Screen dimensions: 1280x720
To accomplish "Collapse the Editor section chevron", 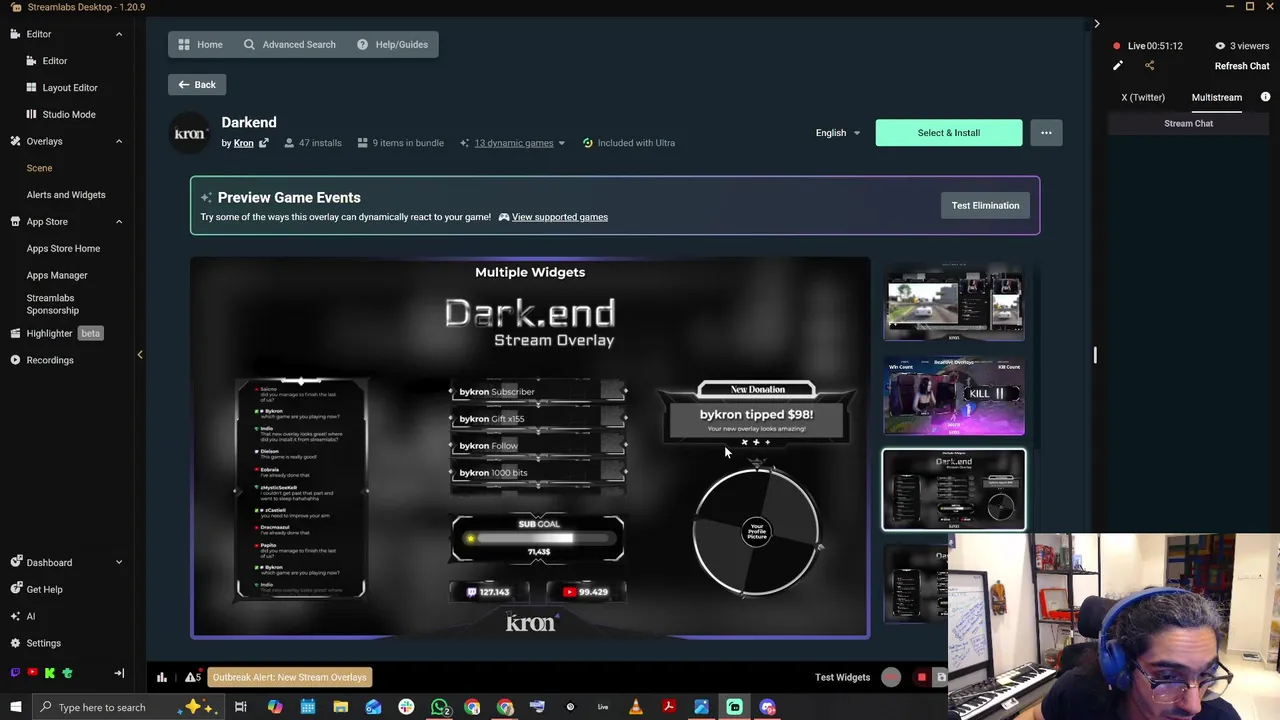I will pos(118,34).
